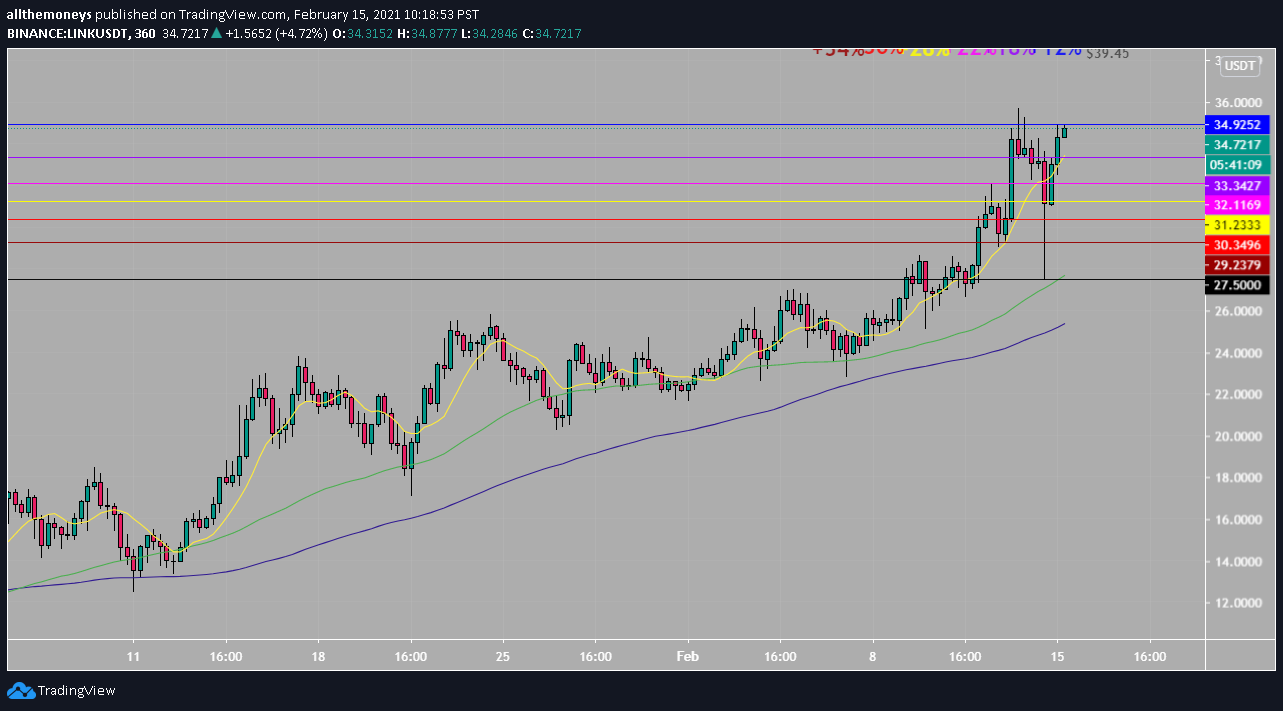
Task: Select the blue 34.9252 price label
Action: (1239, 125)
